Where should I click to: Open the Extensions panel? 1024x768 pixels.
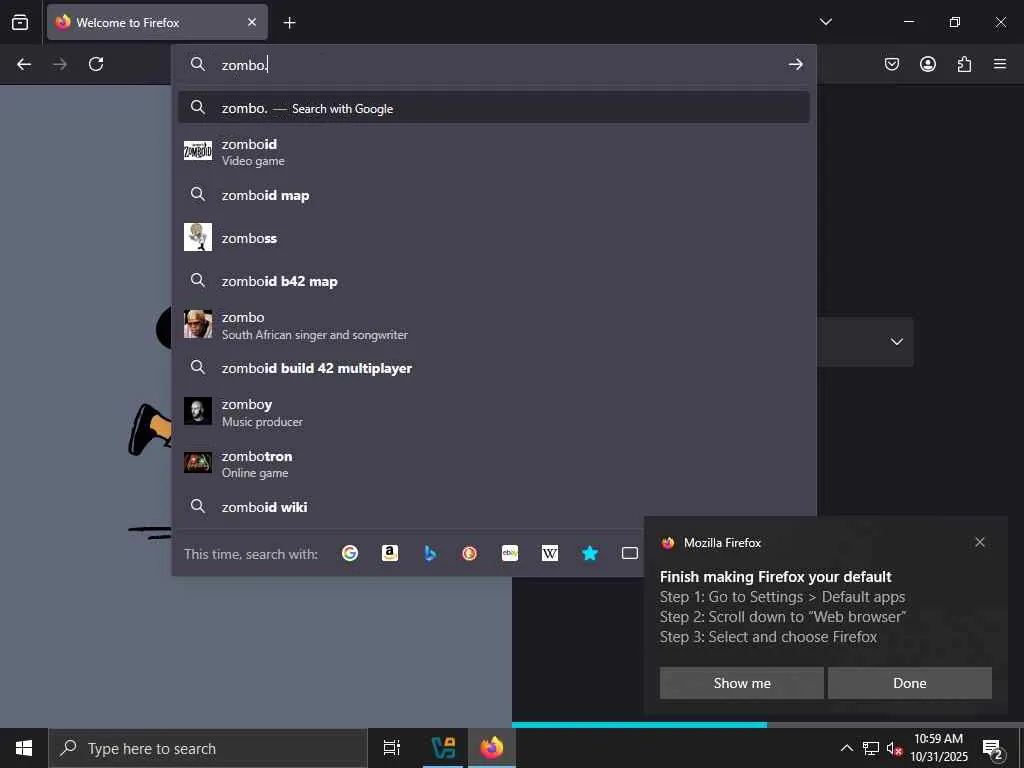click(x=964, y=64)
